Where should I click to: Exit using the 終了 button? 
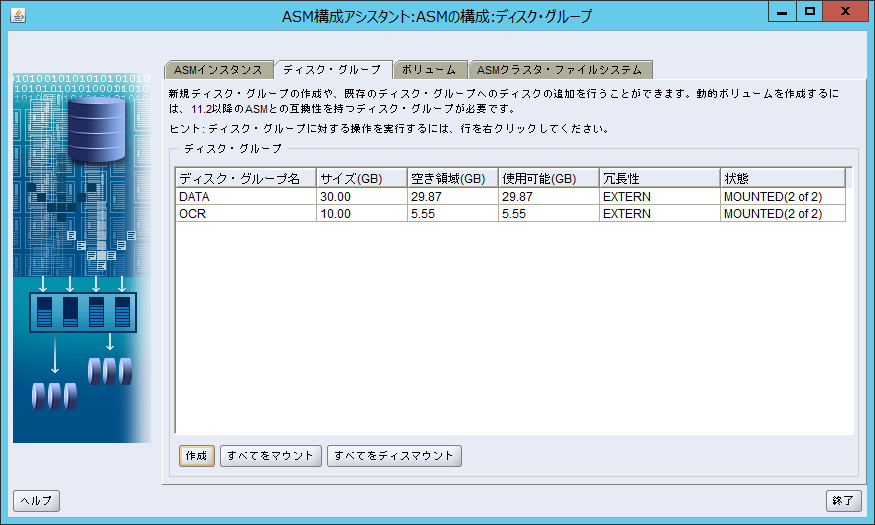[x=843, y=500]
